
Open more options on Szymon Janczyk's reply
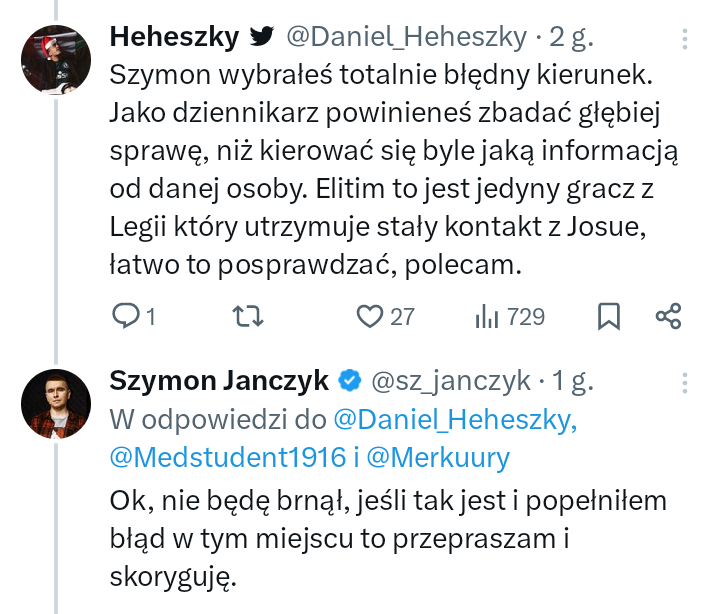click(685, 381)
